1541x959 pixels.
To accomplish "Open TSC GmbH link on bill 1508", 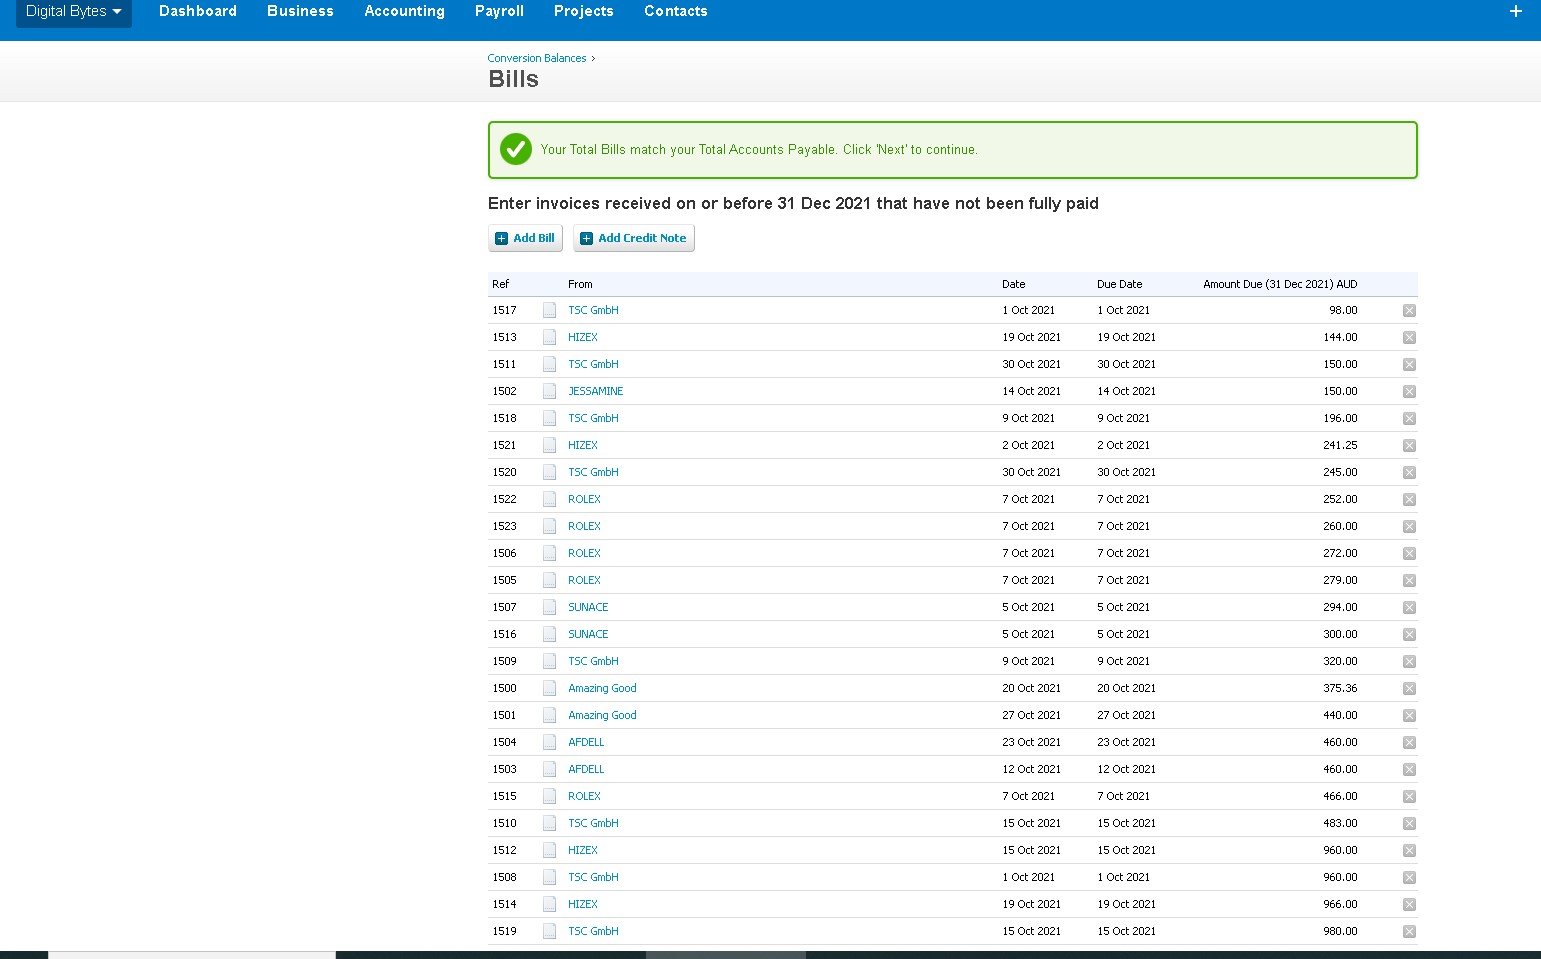I will click(x=593, y=877).
